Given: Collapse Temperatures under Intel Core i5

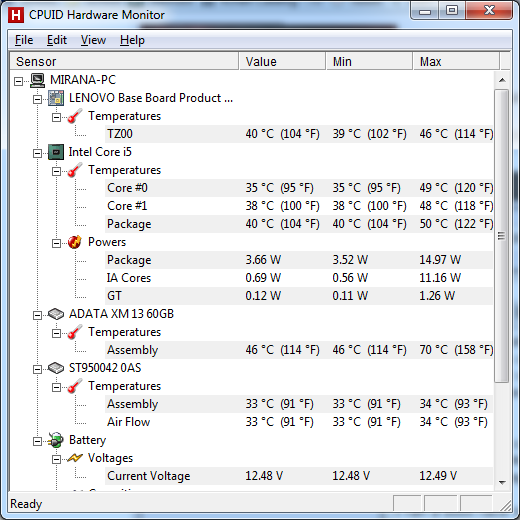Looking at the screenshot, I should (56, 171).
